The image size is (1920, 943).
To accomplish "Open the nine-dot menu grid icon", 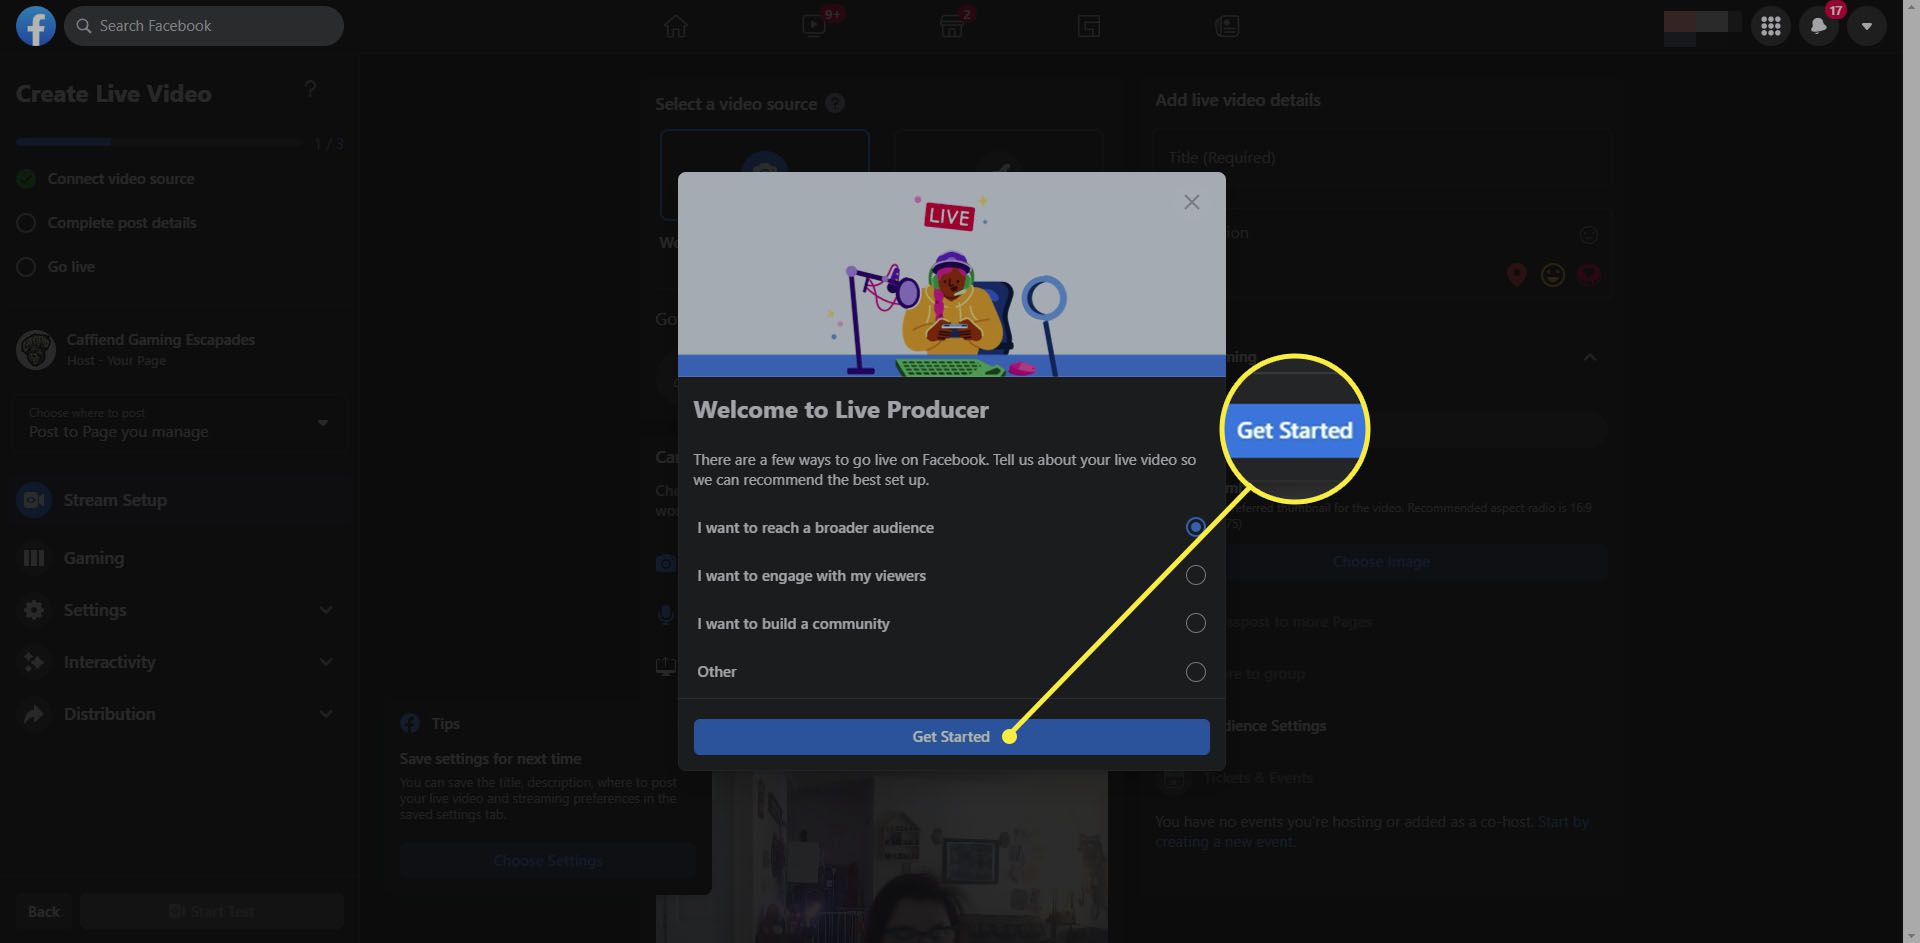I will coord(1770,26).
